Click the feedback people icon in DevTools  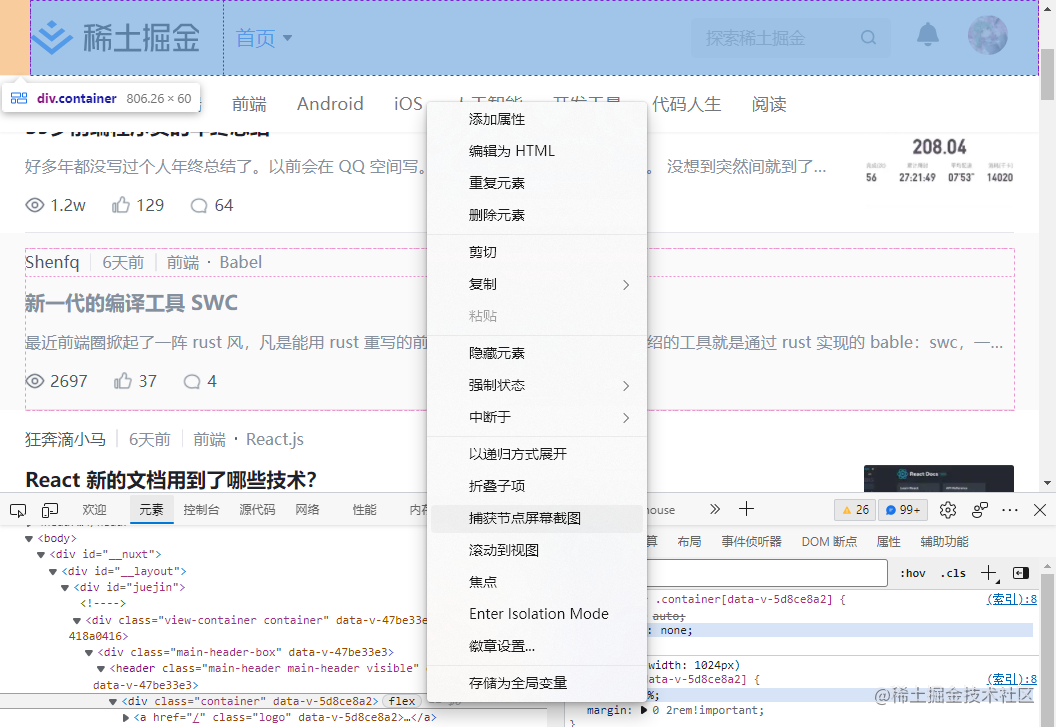[x=980, y=510]
